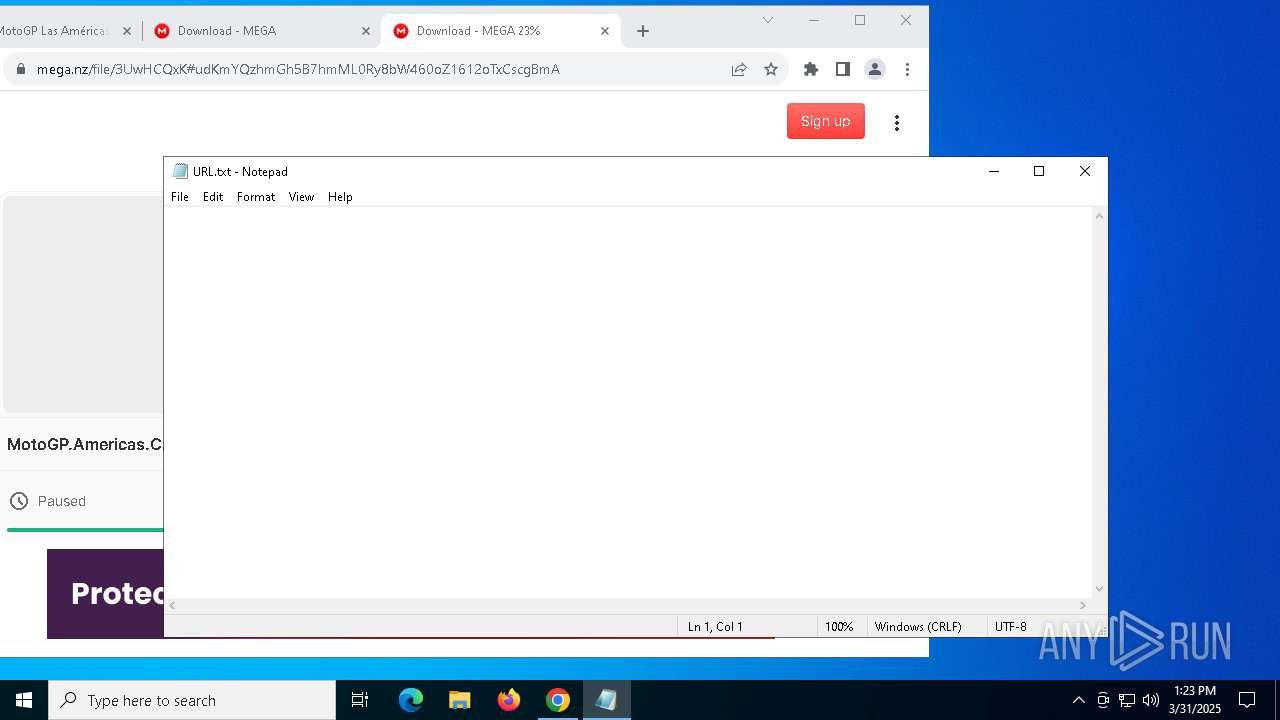Open the Notepad Edit menu

(x=213, y=197)
